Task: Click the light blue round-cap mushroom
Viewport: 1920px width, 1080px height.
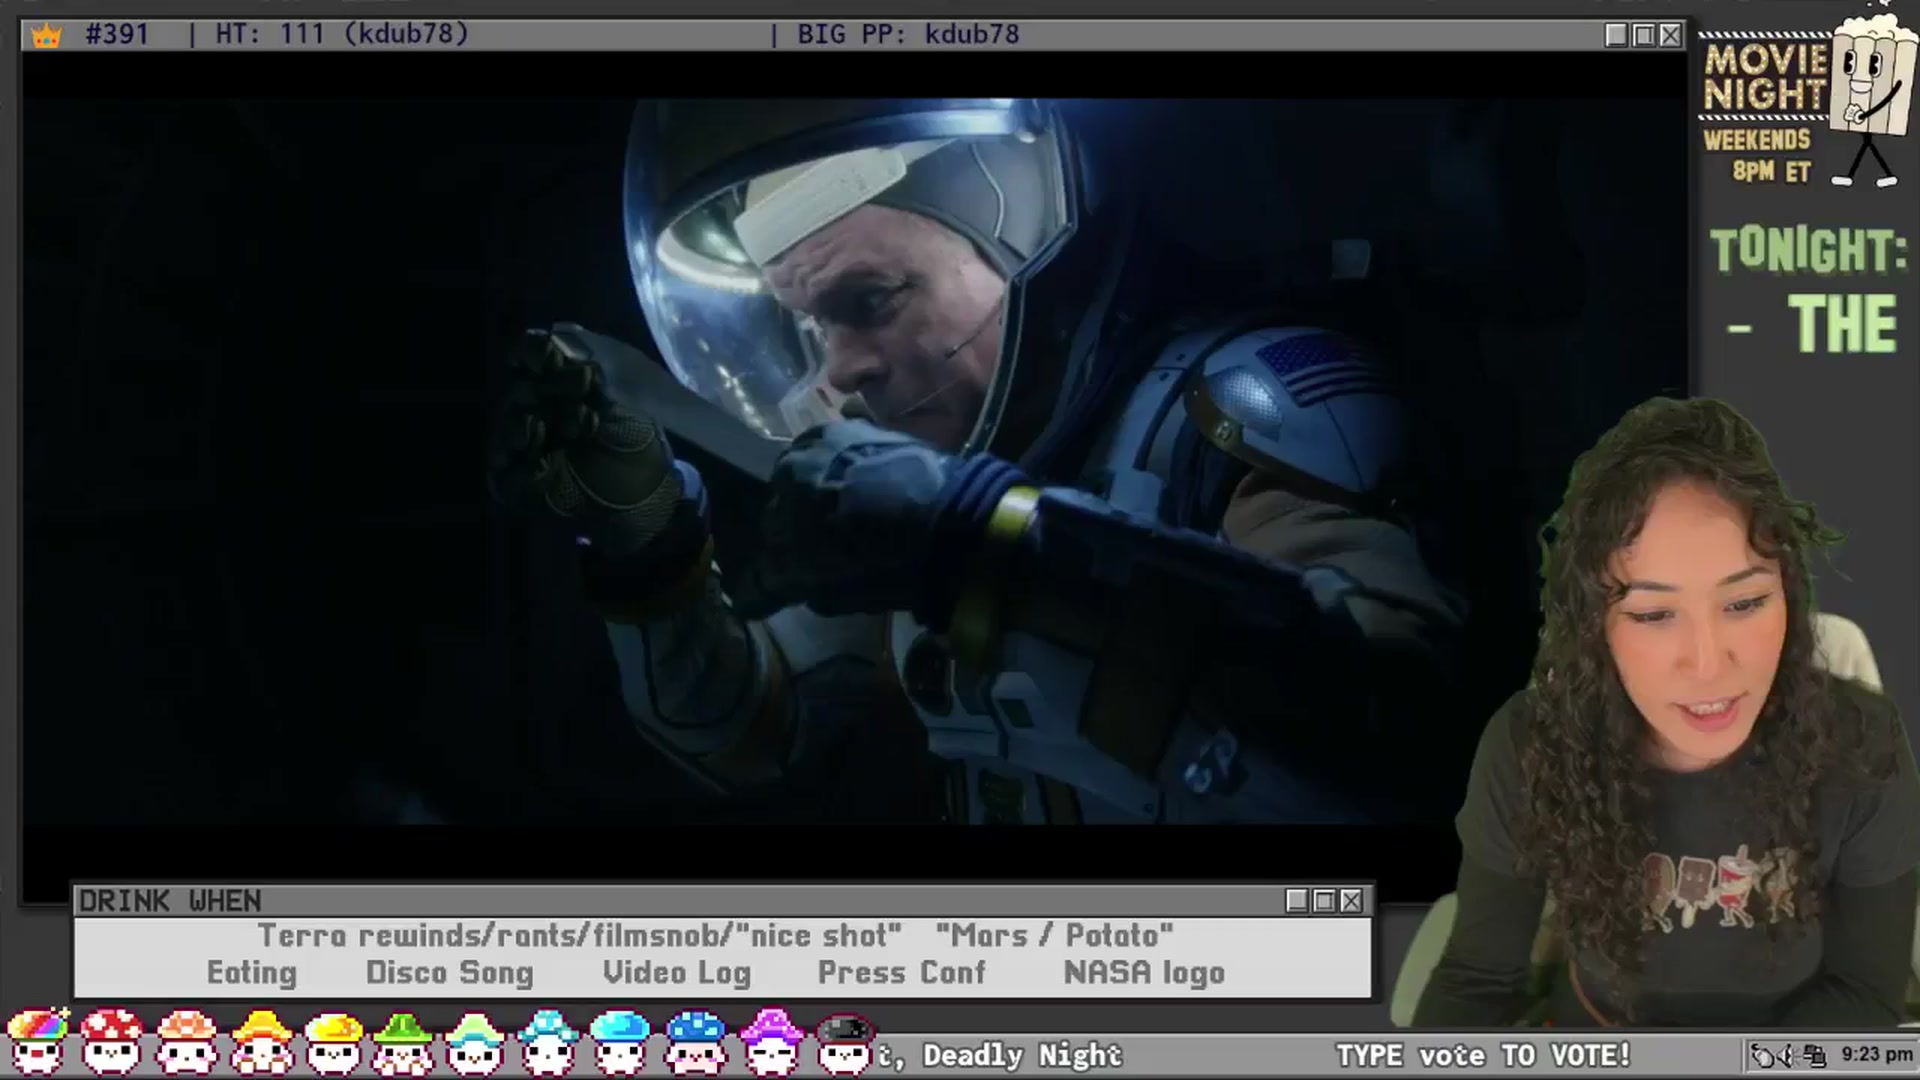Action: point(620,1042)
